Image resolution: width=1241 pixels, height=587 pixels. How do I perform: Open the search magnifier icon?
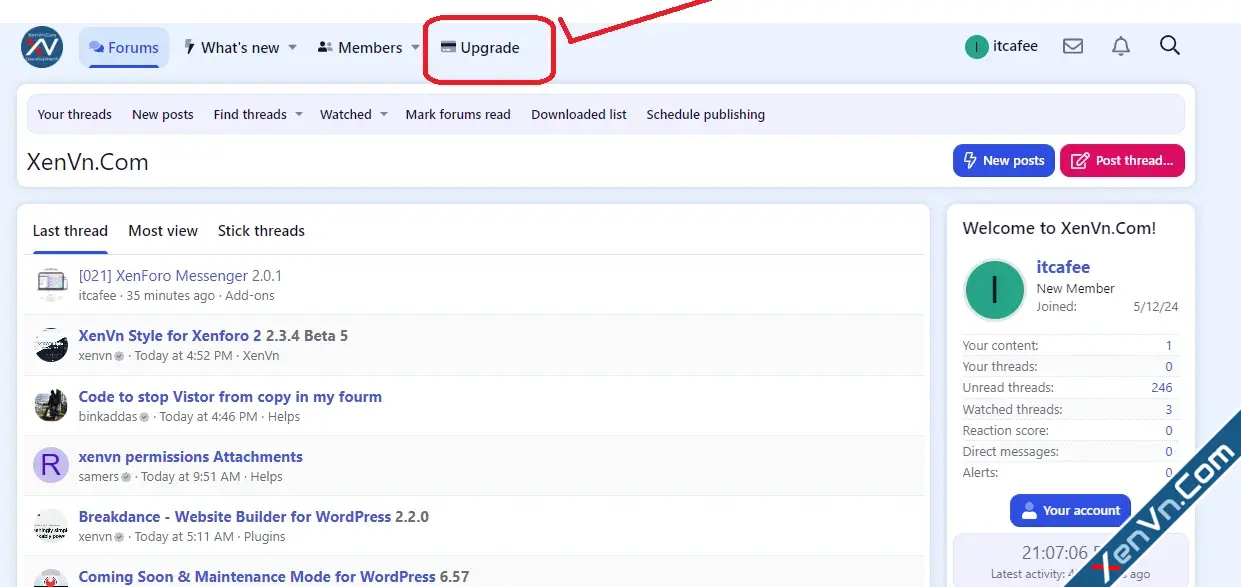pos(1169,46)
